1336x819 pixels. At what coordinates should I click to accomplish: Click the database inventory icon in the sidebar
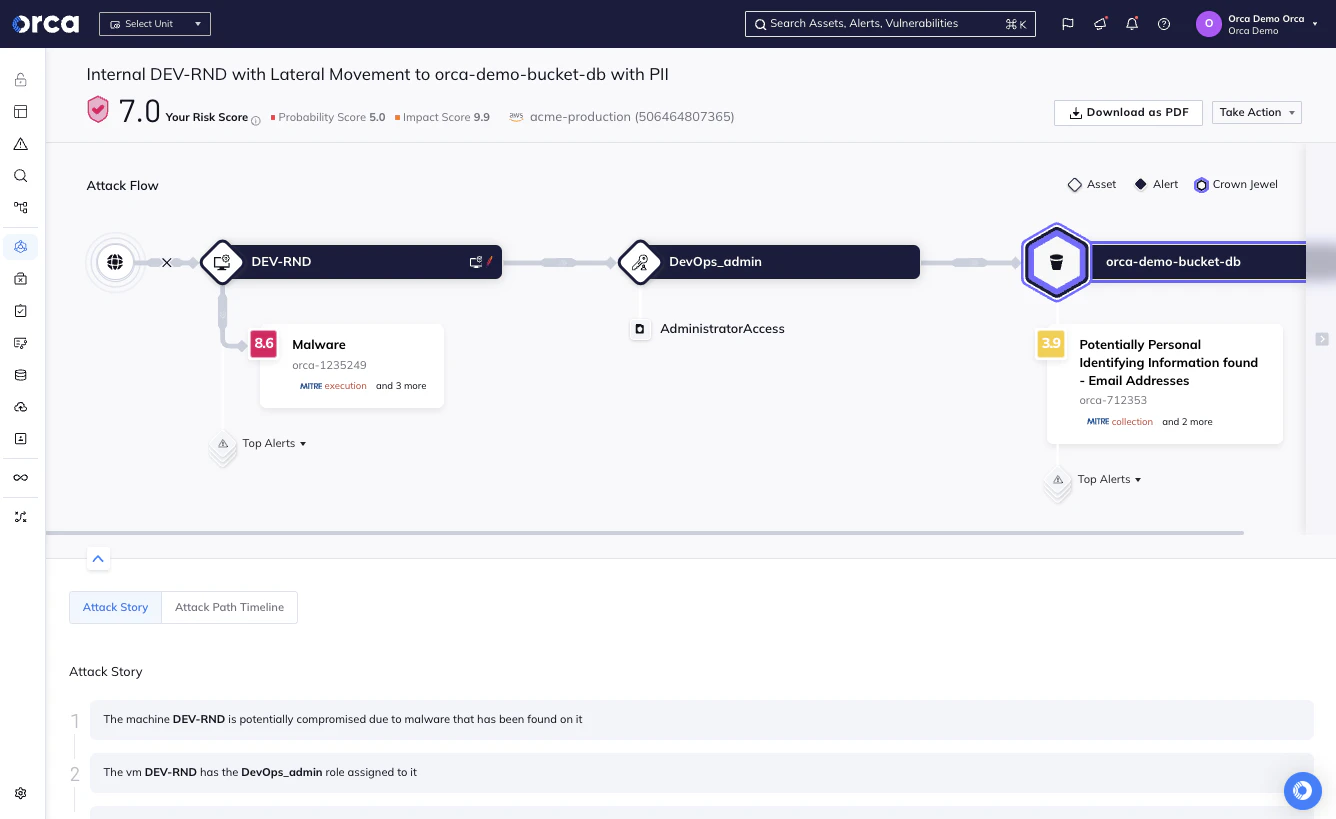click(x=20, y=374)
